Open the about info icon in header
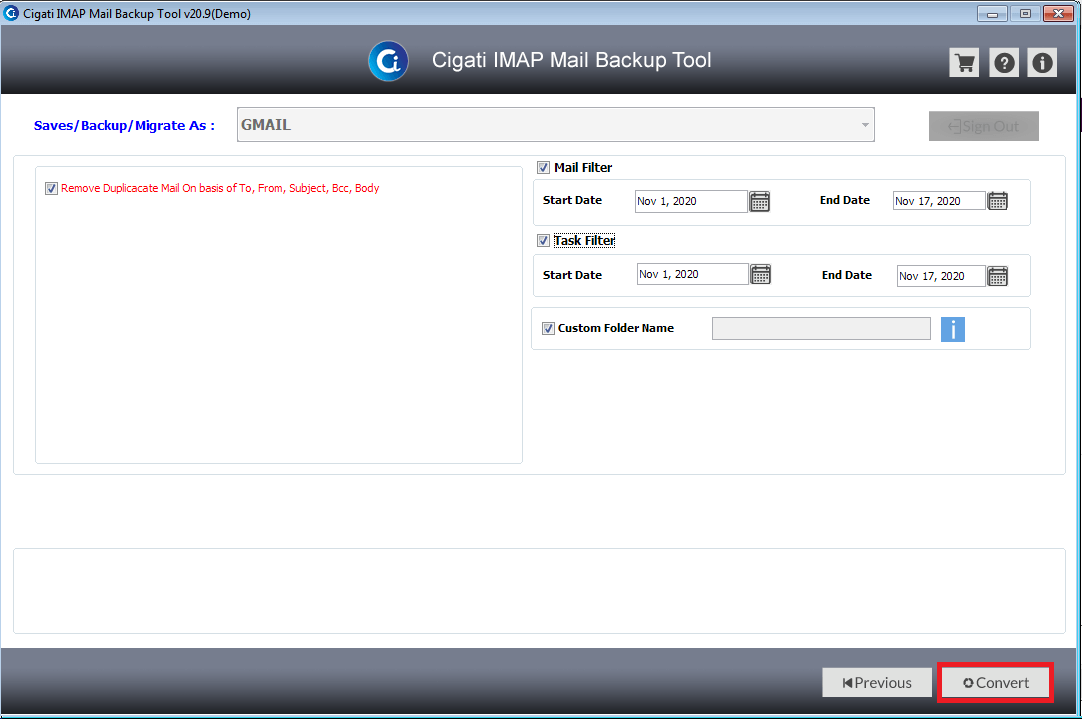Image resolution: width=1082 pixels, height=719 pixels. point(1042,63)
